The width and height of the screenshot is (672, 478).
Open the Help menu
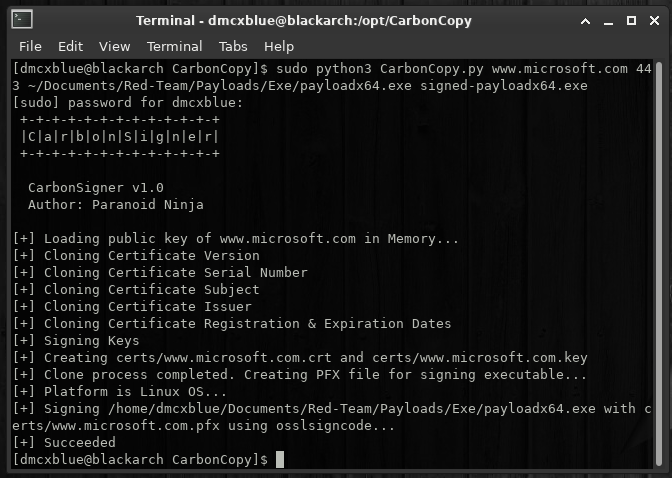279,46
